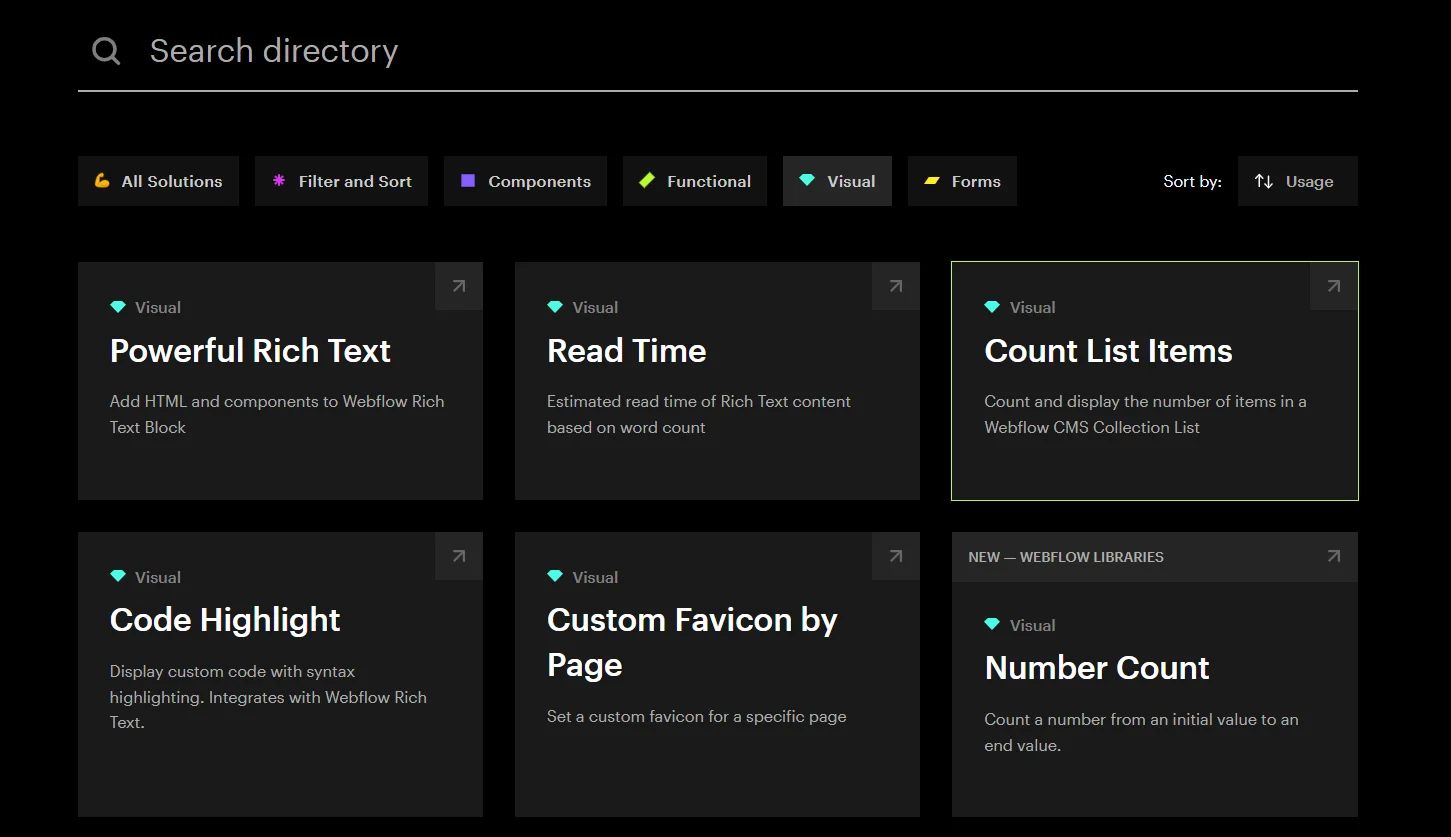Select the Visual filter
This screenshot has width=1451, height=837.
pyautogui.click(x=837, y=181)
